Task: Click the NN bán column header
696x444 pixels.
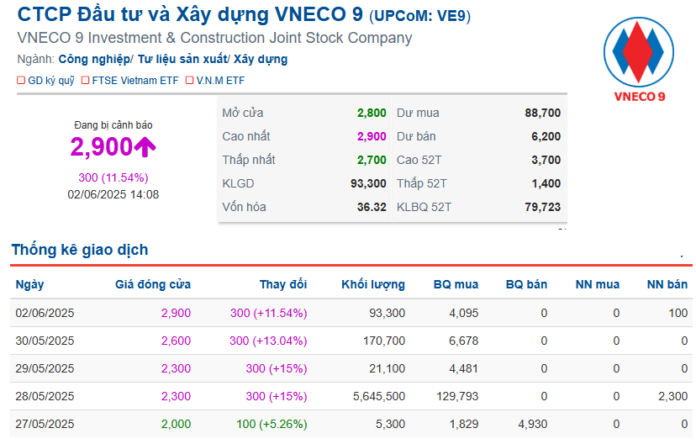Action: coord(667,285)
